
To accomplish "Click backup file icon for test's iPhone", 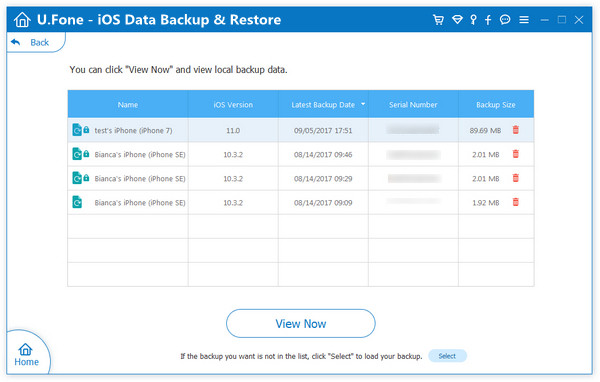I will click(77, 130).
